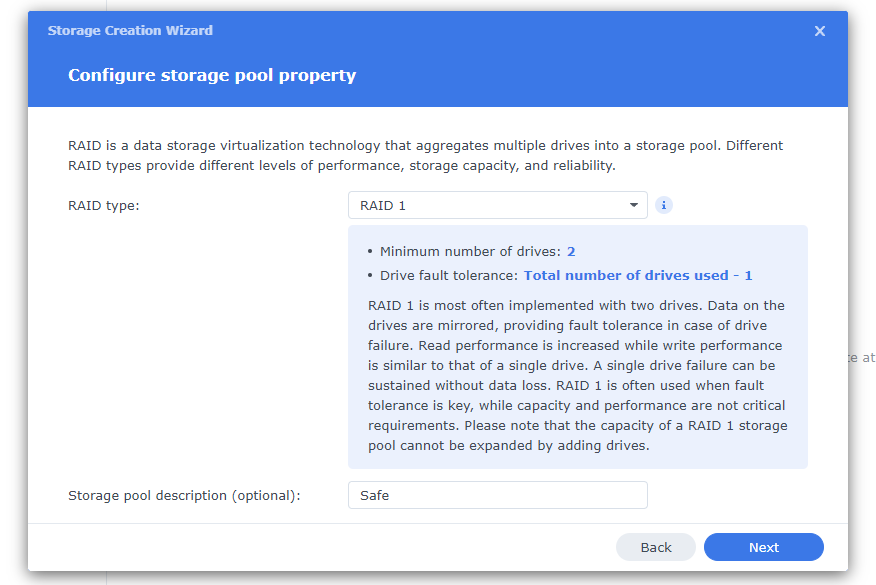876x585 pixels.
Task: Close the Storage Creation Wizard dialog
Action: click(820, 31)
